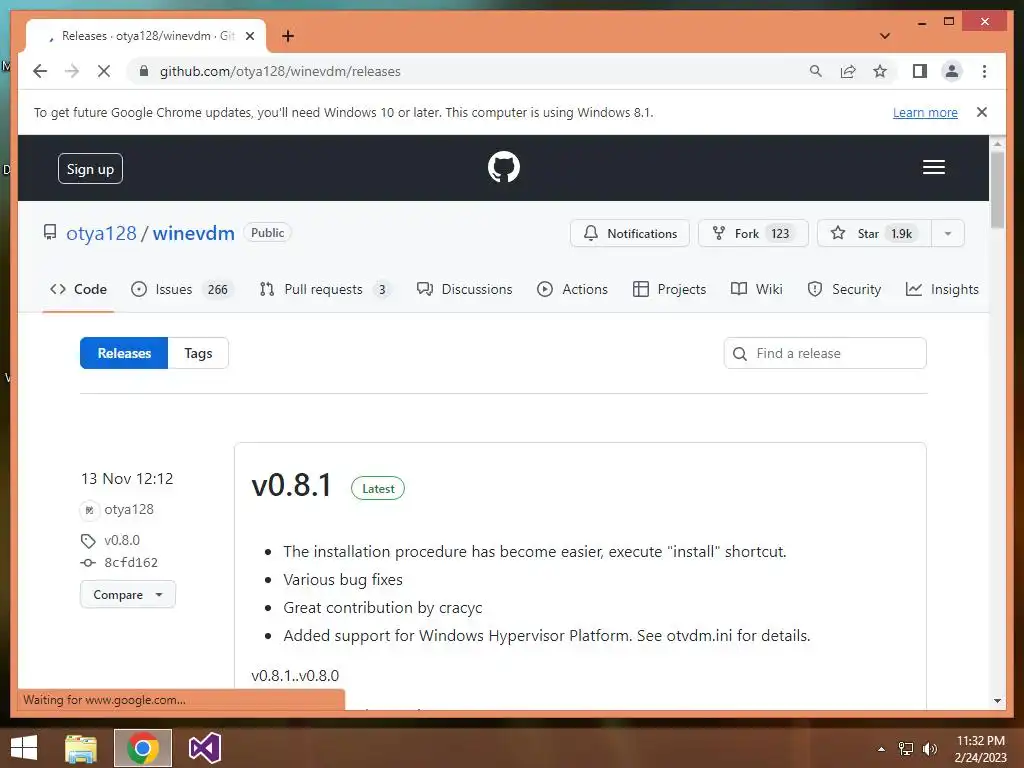Open commit 8cfd162
Viewport: 1024px width, 768px height.
click(131, 562)
